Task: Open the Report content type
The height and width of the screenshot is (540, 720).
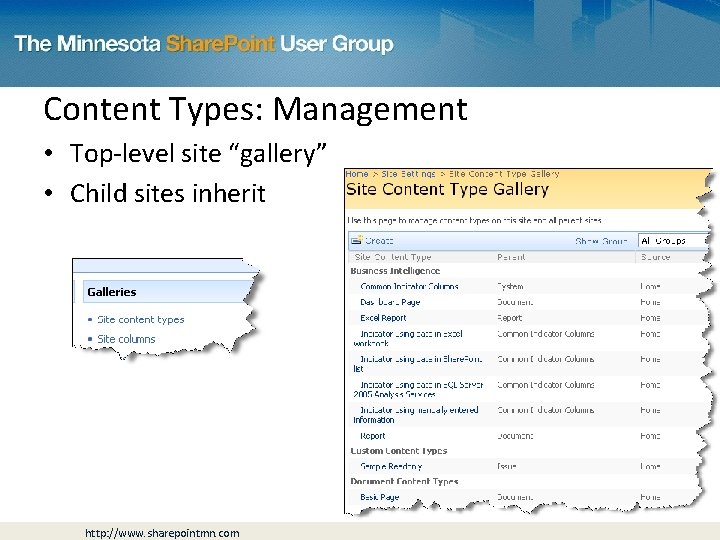Action: tap(372, 436)
